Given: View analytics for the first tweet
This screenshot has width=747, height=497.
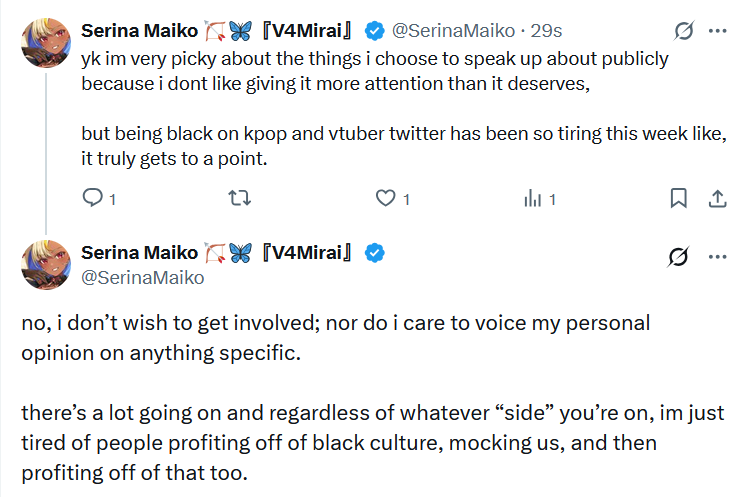Looking at the screenshot, I should pos(532,198).
